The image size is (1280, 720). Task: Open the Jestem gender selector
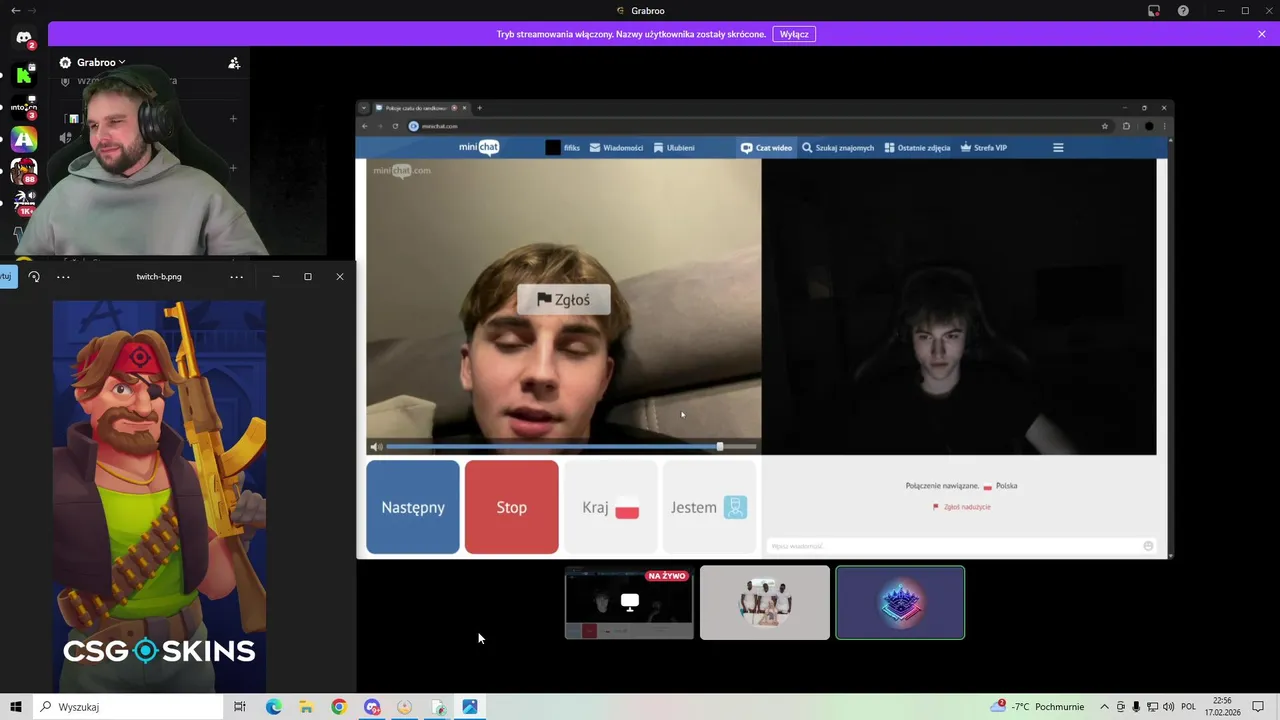click(x=709, y=507)
